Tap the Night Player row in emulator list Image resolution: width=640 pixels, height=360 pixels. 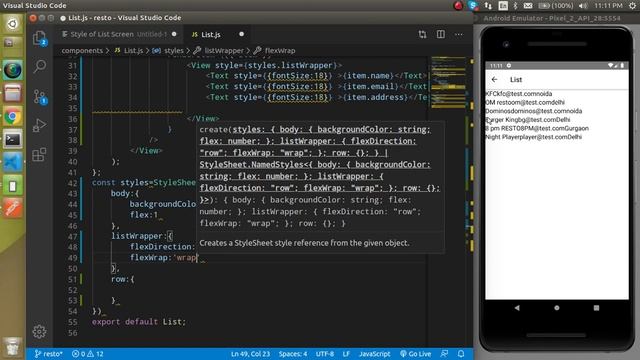click(x=533, y=137)
